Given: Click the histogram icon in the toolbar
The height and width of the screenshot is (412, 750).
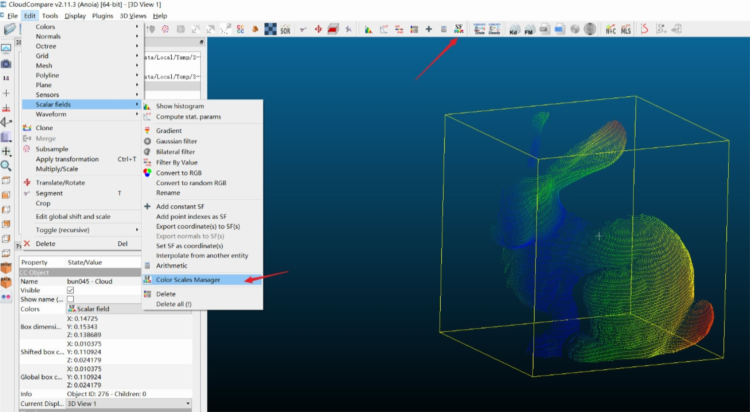Looking at the screenshot, I should [x=368, y=30].
